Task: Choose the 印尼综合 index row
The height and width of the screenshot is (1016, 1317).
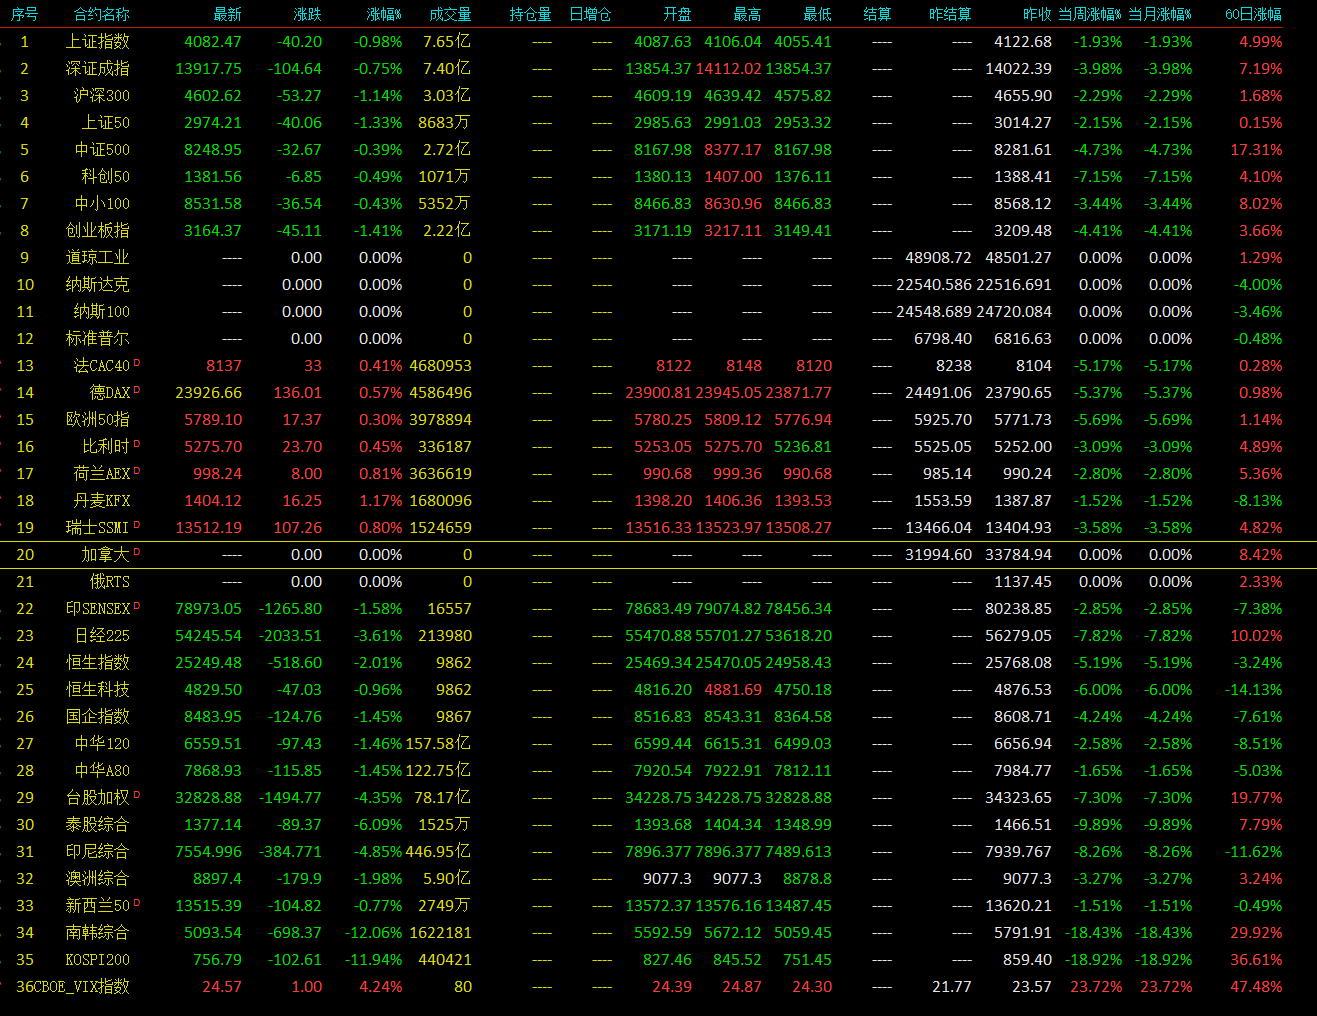Action: point(658,852)
